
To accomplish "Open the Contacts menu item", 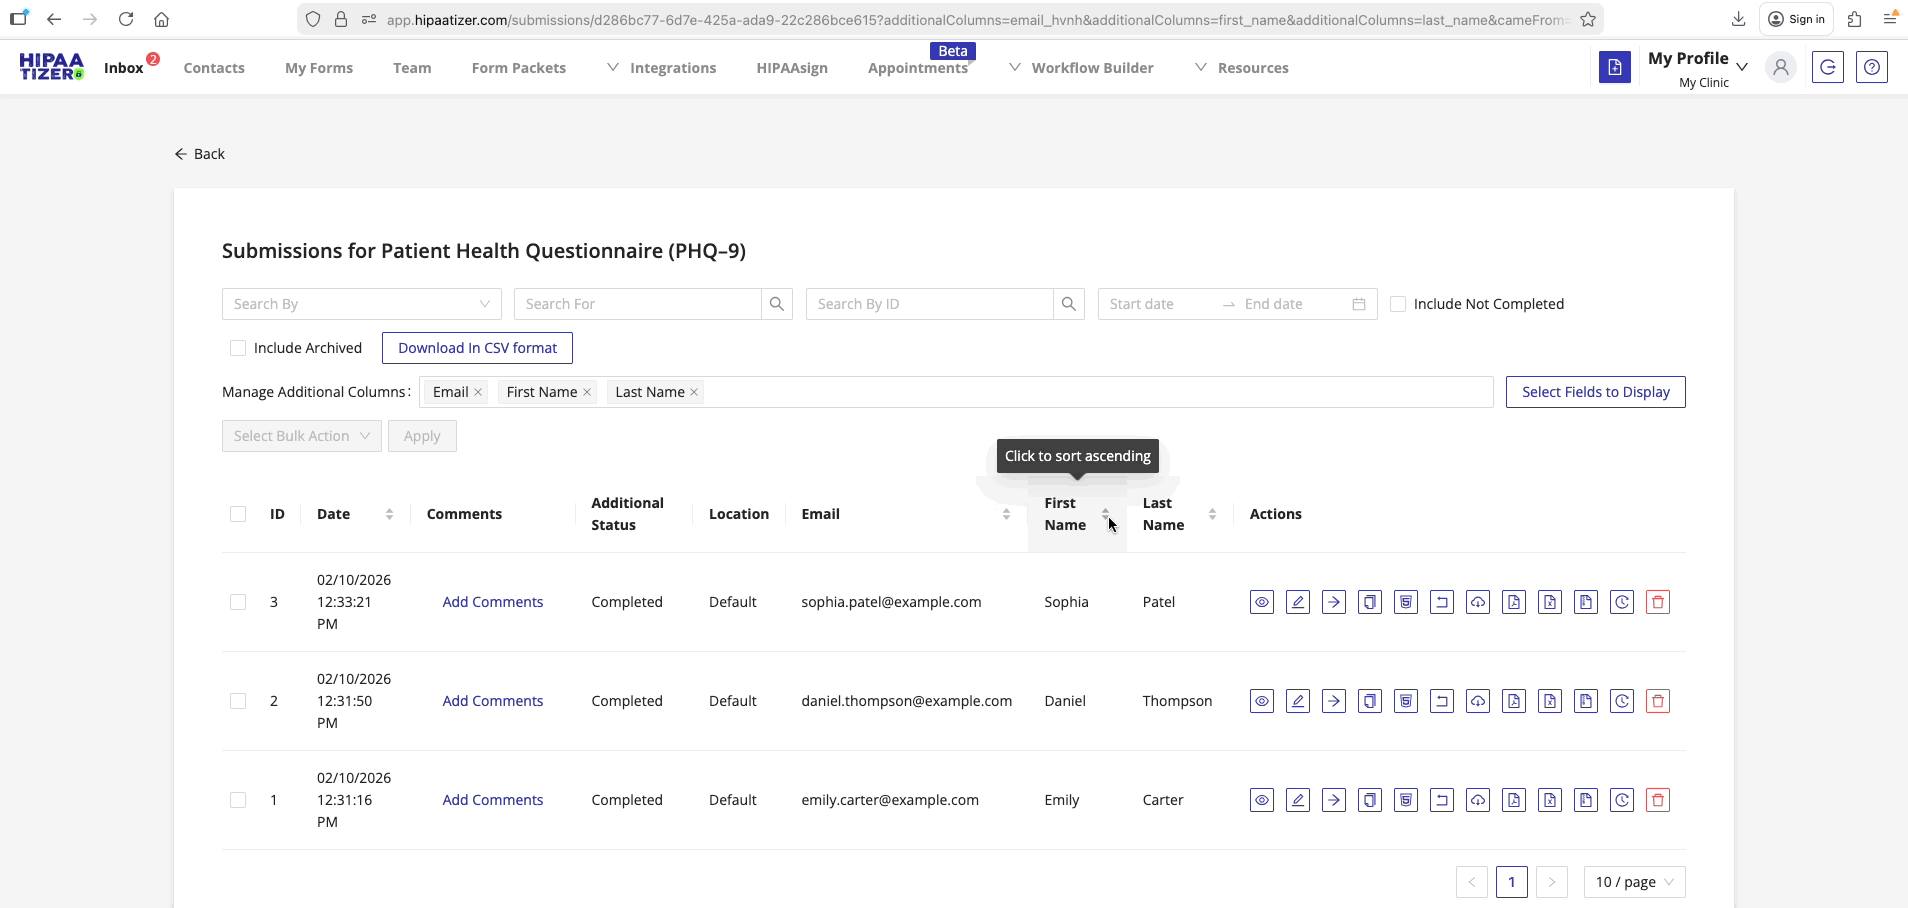I will tap(214, 68).
